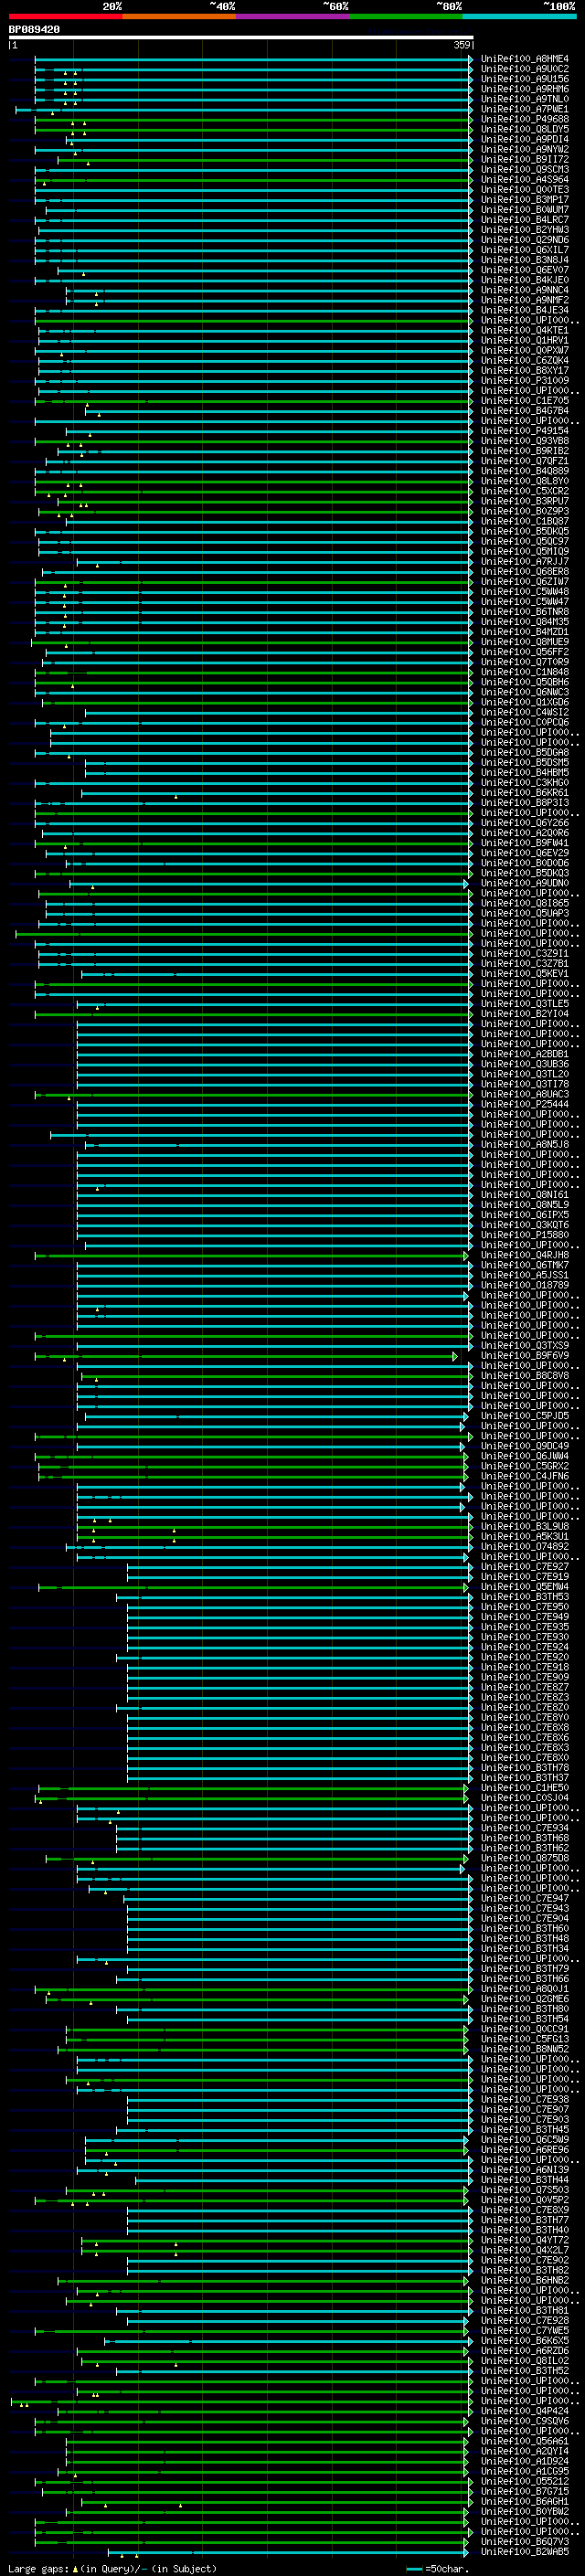
Task: Open hit UniRef100_A9U156
Action: [525, 79]
